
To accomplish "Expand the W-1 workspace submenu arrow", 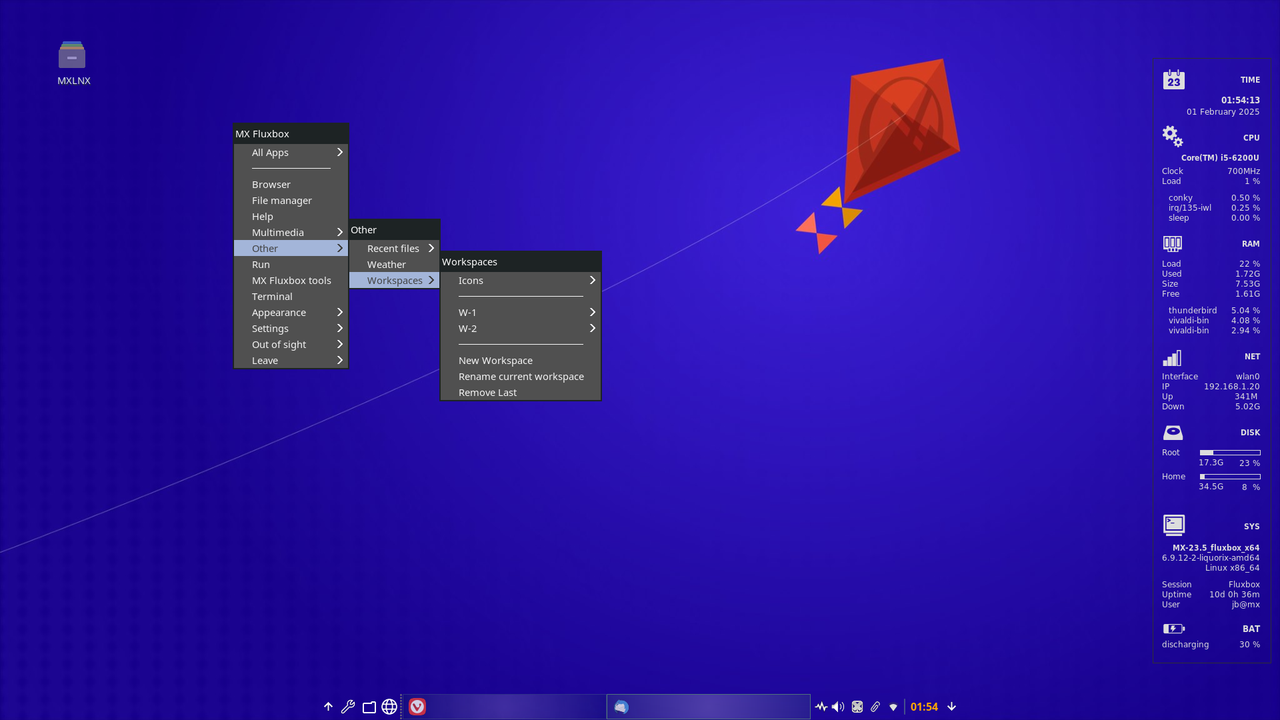I will (x=592, y=312).
